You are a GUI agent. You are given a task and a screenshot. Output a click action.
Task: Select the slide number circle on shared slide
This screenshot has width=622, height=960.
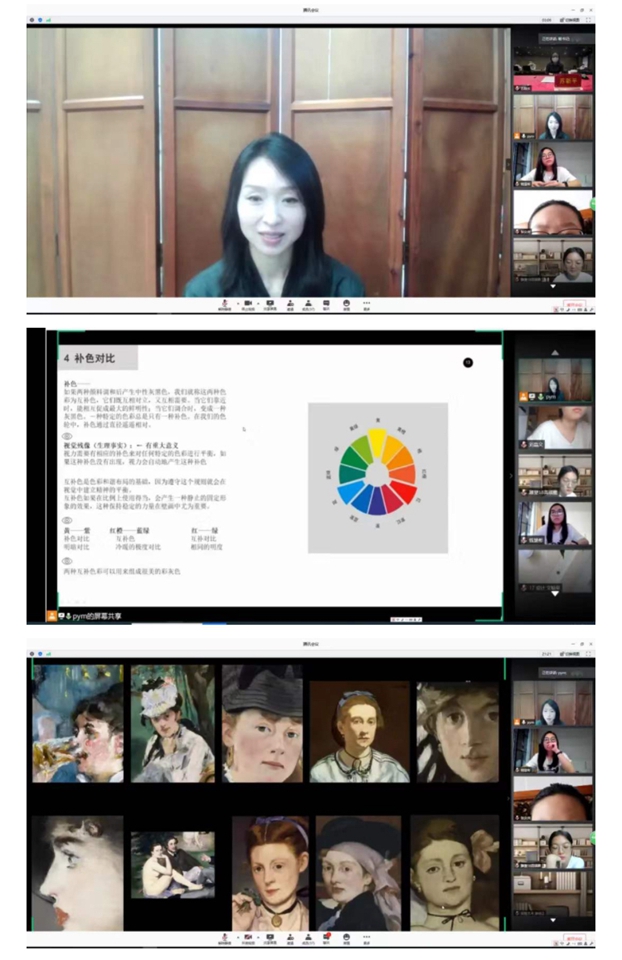tap(468, 362)
